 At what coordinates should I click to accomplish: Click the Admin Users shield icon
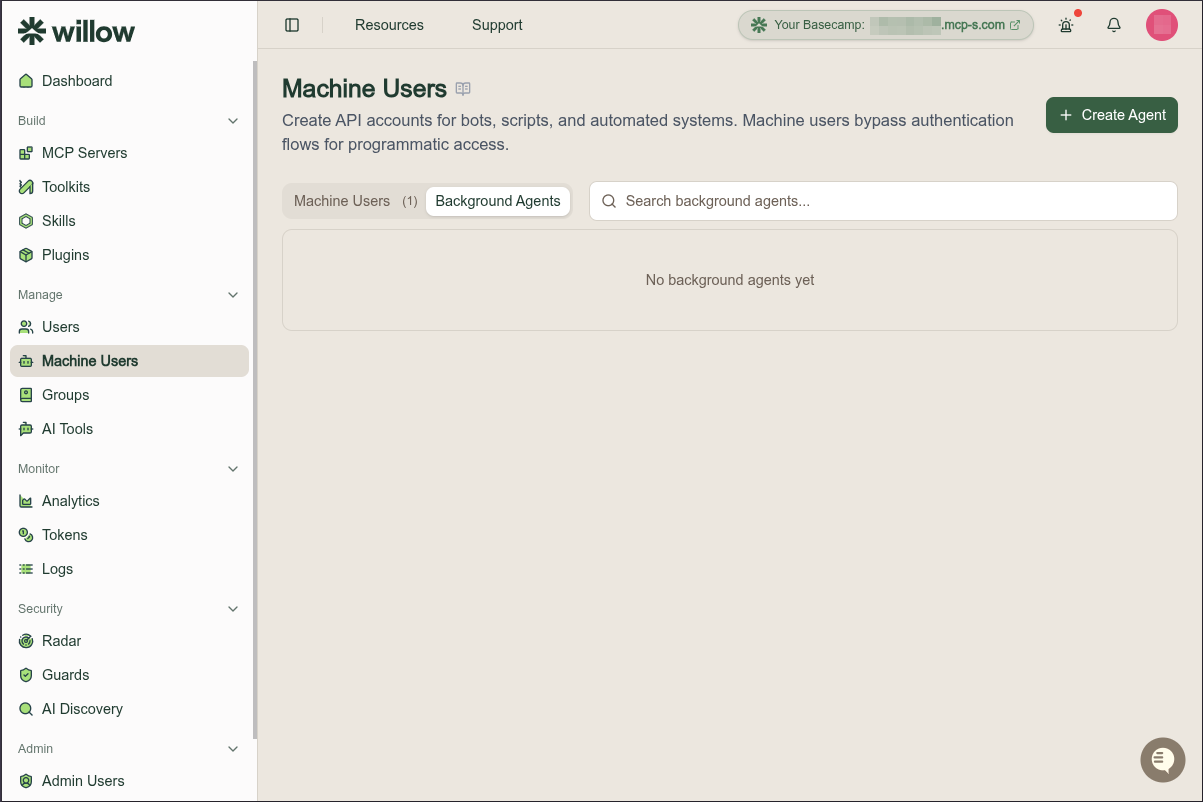pyautogui.click(x=26, y=781)
